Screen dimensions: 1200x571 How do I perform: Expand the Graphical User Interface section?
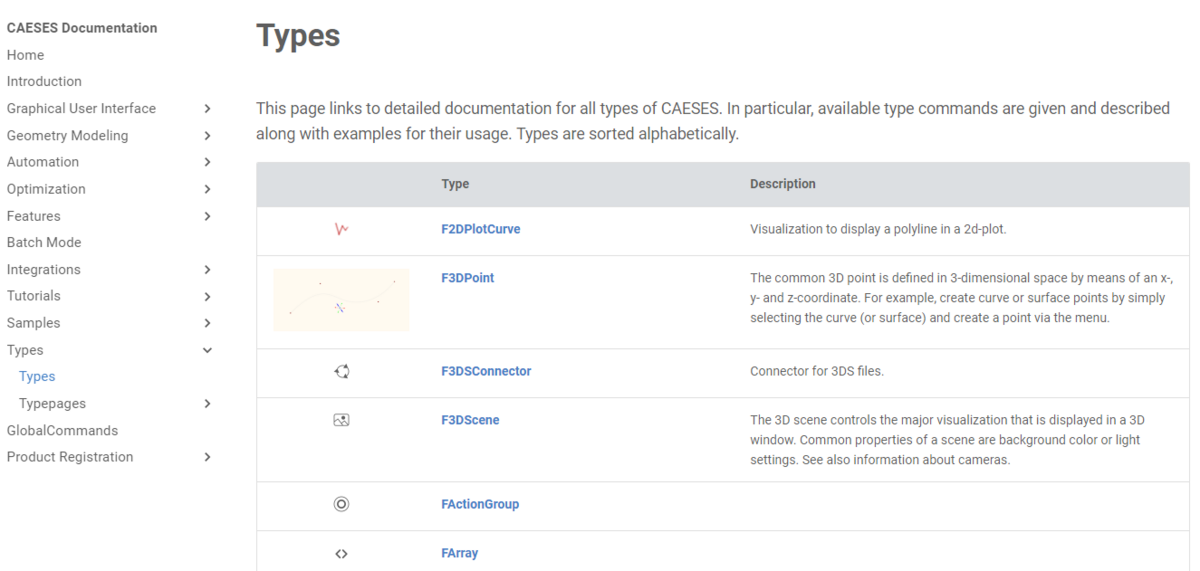207,108
